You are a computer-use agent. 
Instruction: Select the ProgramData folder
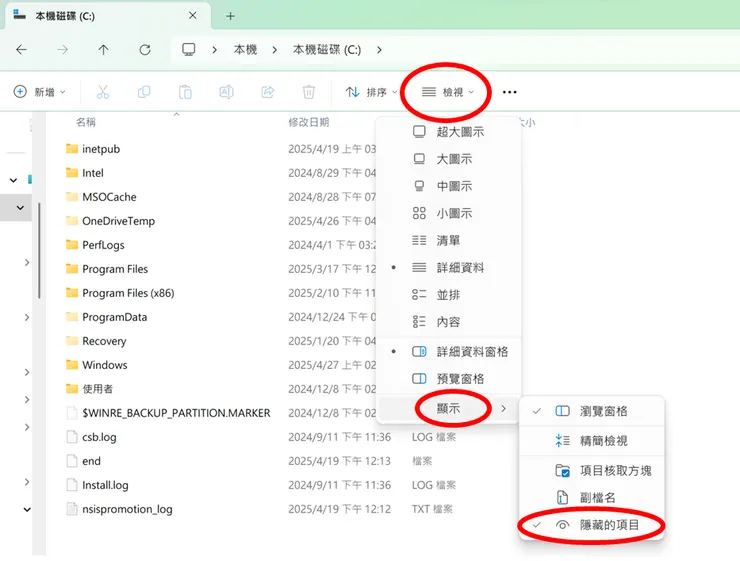[x=114, y=317]
